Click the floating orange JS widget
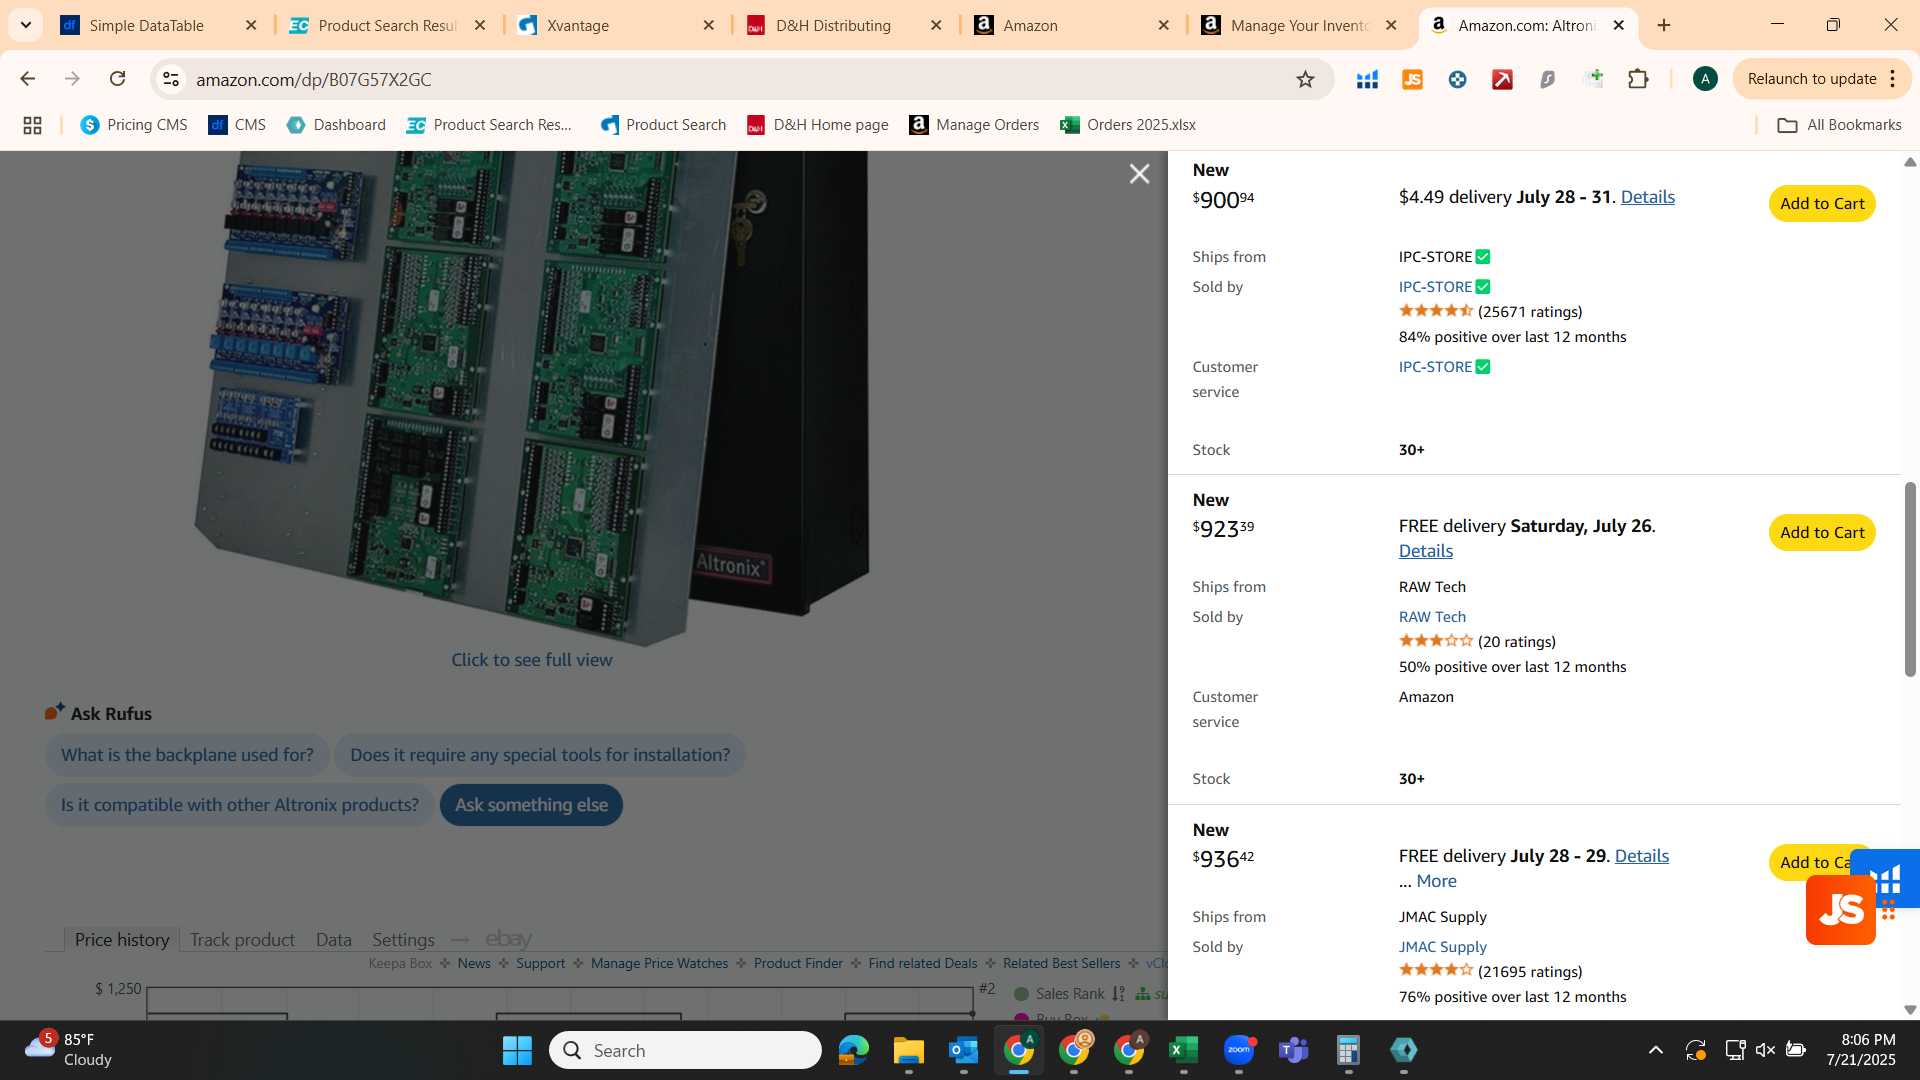 [x=1840, y=910]
